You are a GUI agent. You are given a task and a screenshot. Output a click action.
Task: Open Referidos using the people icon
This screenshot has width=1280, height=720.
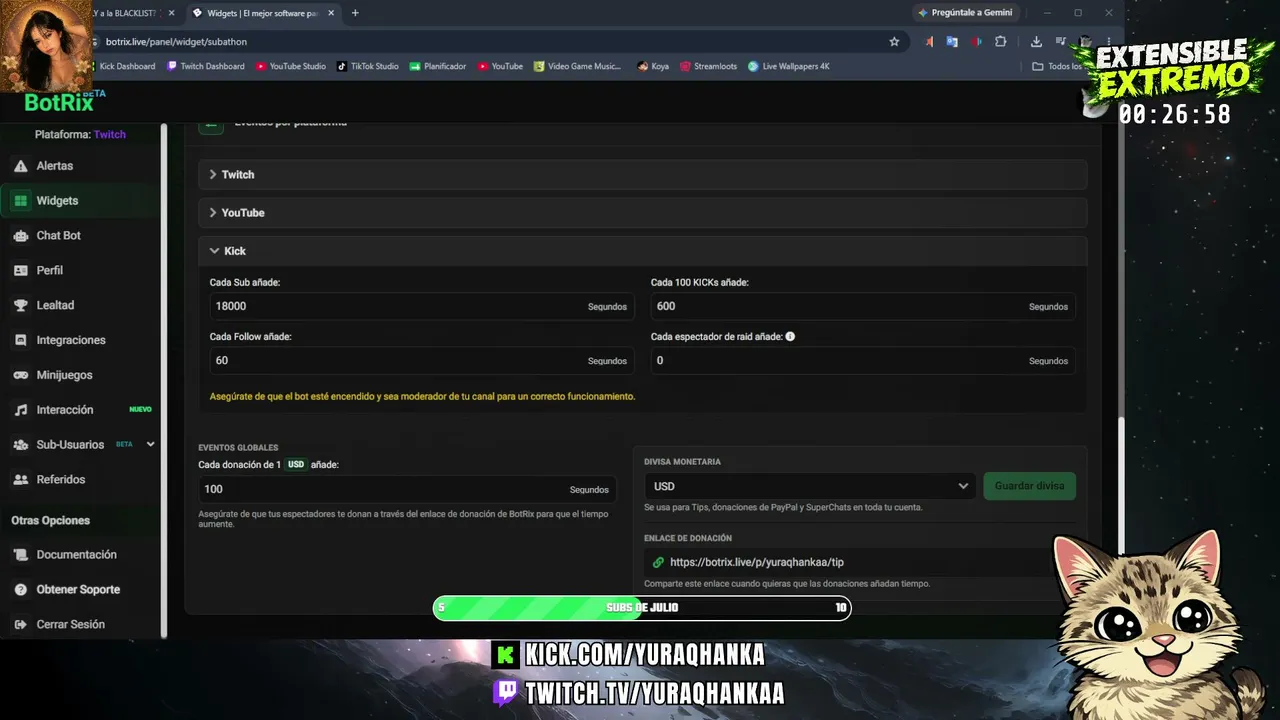(20, 480)
